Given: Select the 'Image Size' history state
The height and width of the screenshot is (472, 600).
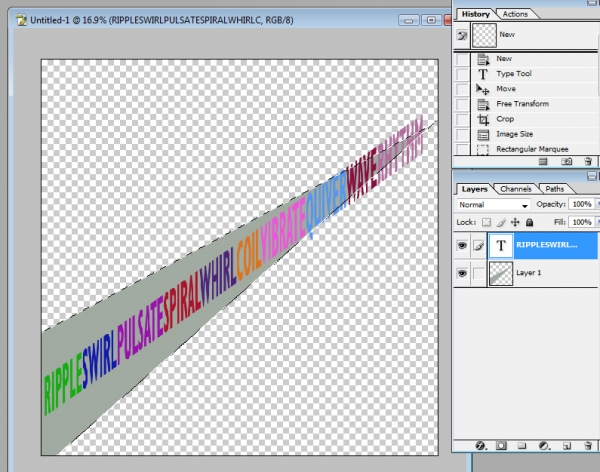Looking at the screenshot, I should pyautogui.click(x=535, y=134).
